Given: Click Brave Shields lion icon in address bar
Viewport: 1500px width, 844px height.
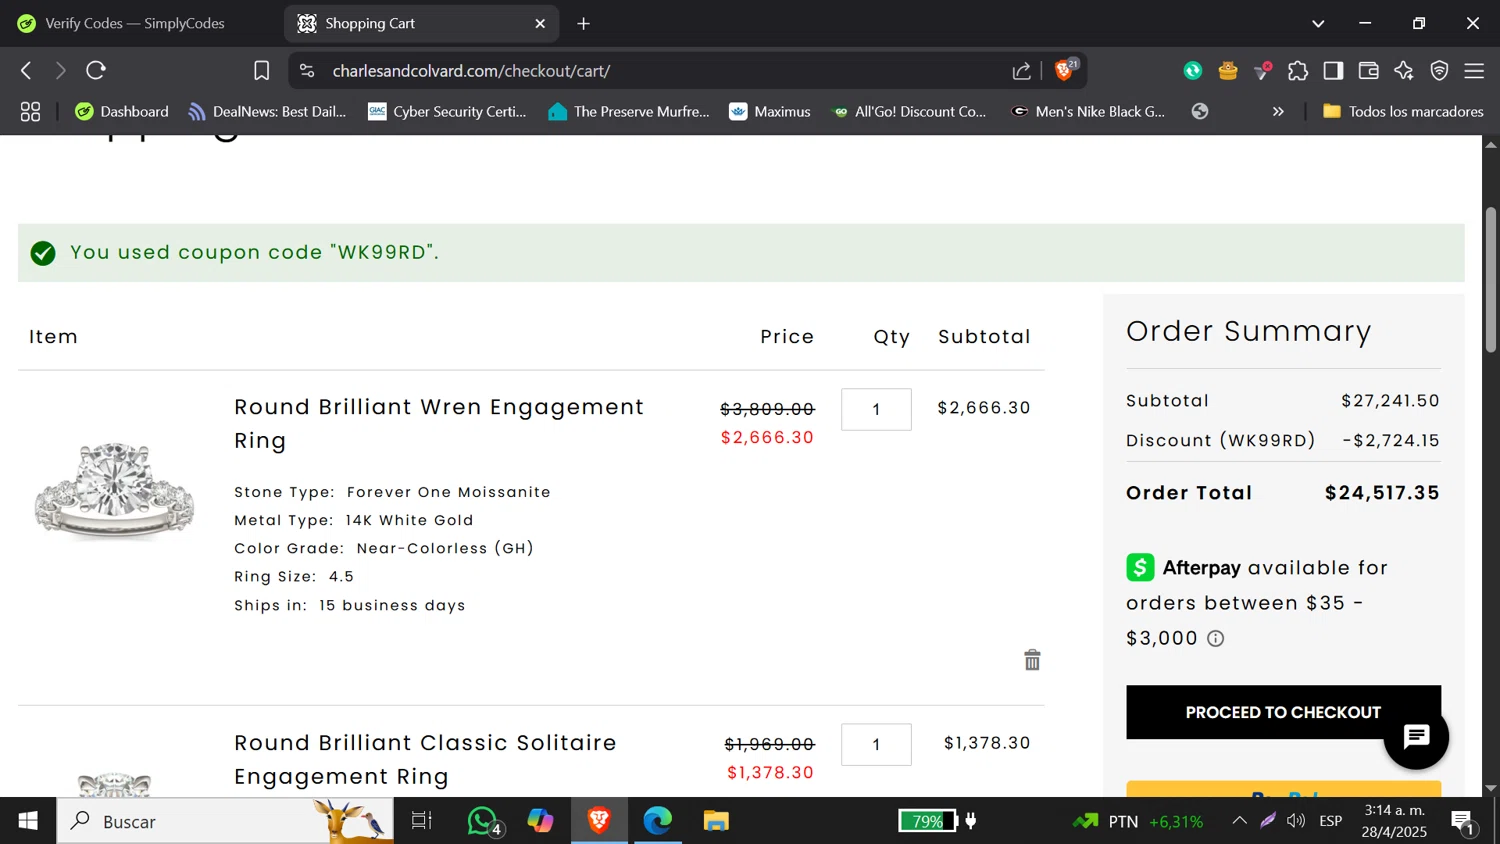Looking at the screenshot, I should (1066, 70).
